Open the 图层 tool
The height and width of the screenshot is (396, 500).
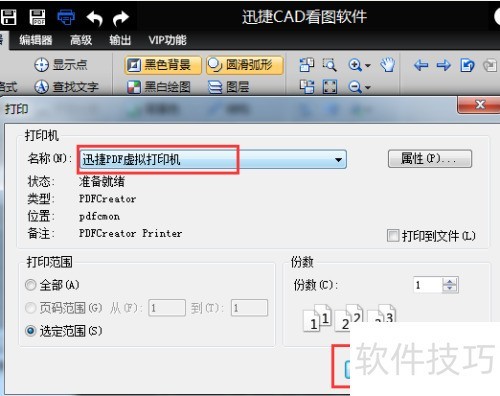[x=229, y=87]
